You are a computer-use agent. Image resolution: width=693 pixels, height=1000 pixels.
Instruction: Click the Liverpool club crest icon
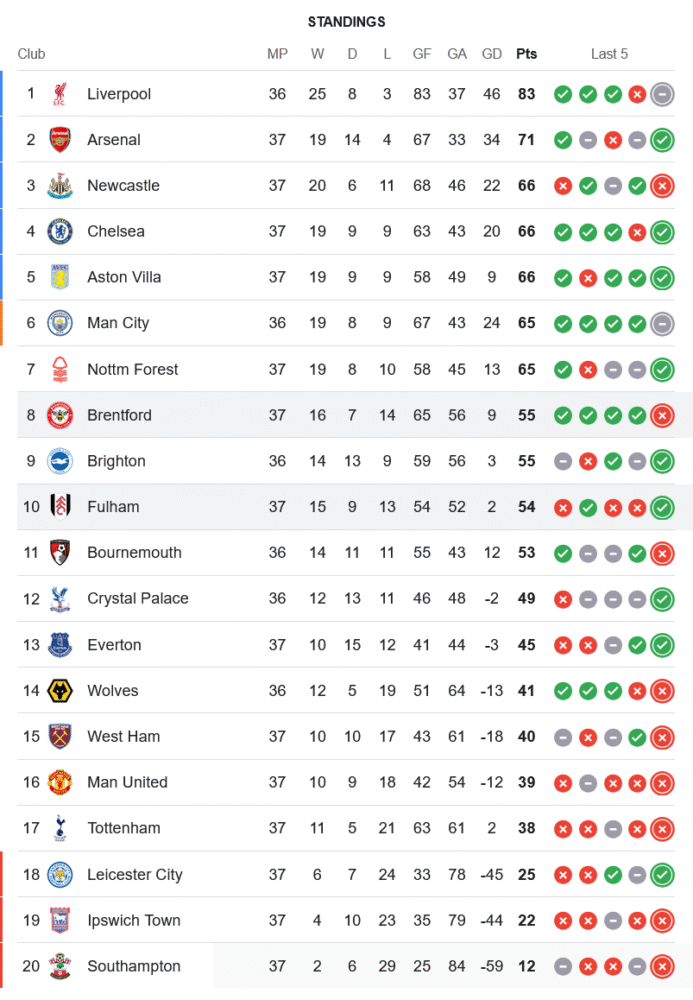tap(60, 94)
